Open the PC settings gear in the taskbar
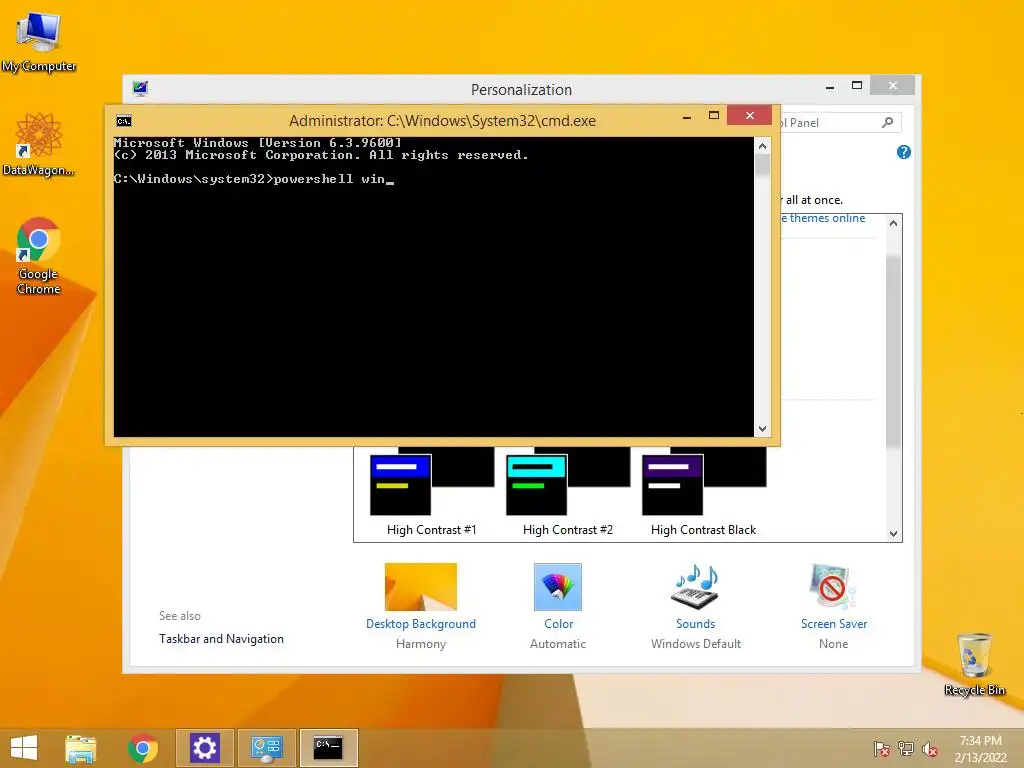This screenshot has height=768, width=1024. click(204, 748)
